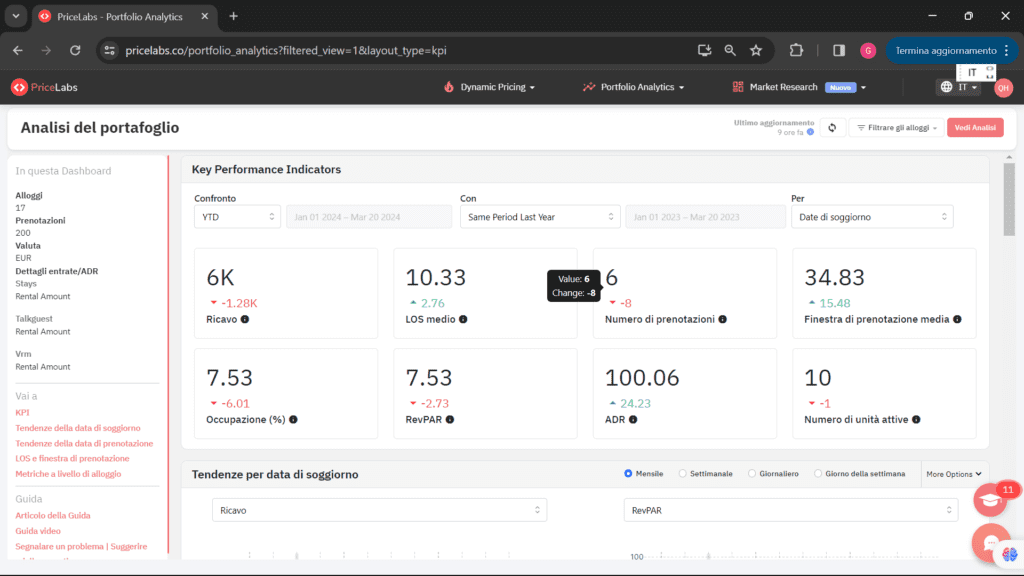Click the Vedi Analisi button
1024x576 pixels.
[x=974, y=128]
